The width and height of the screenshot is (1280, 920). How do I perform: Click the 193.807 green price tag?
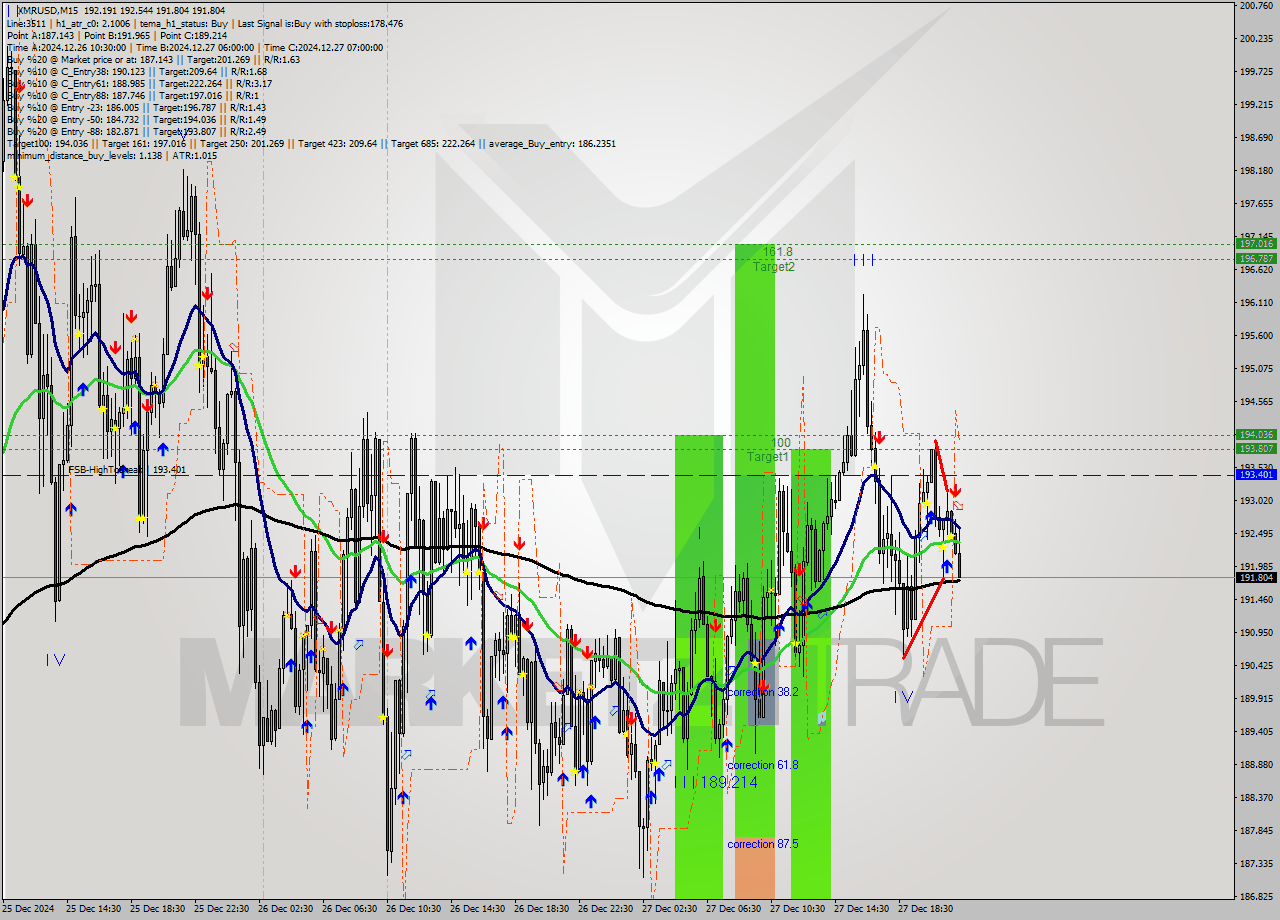(1256, 448)
